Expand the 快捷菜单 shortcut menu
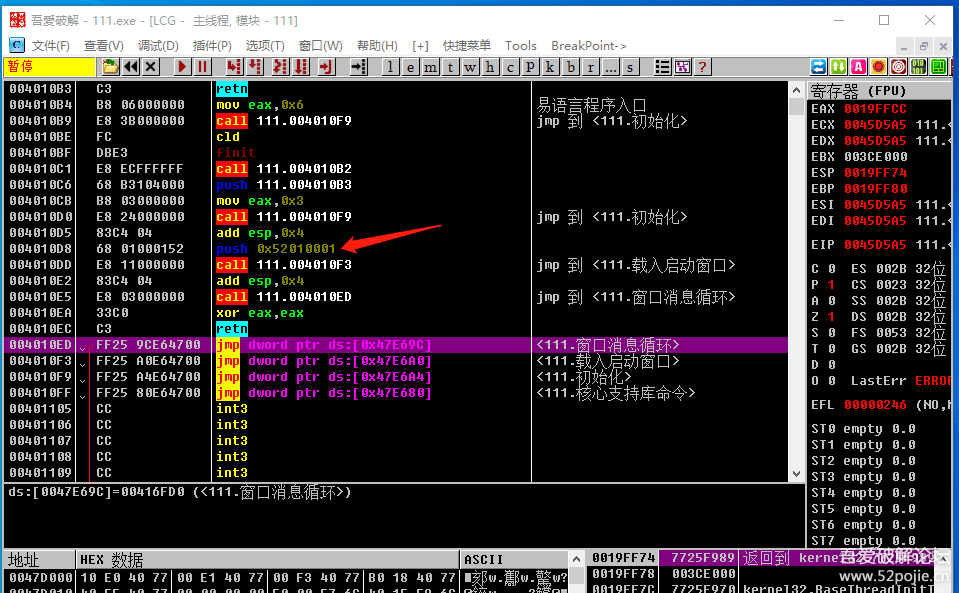The height and width of the screenshot is (593, 959). (x=467, y=46)
